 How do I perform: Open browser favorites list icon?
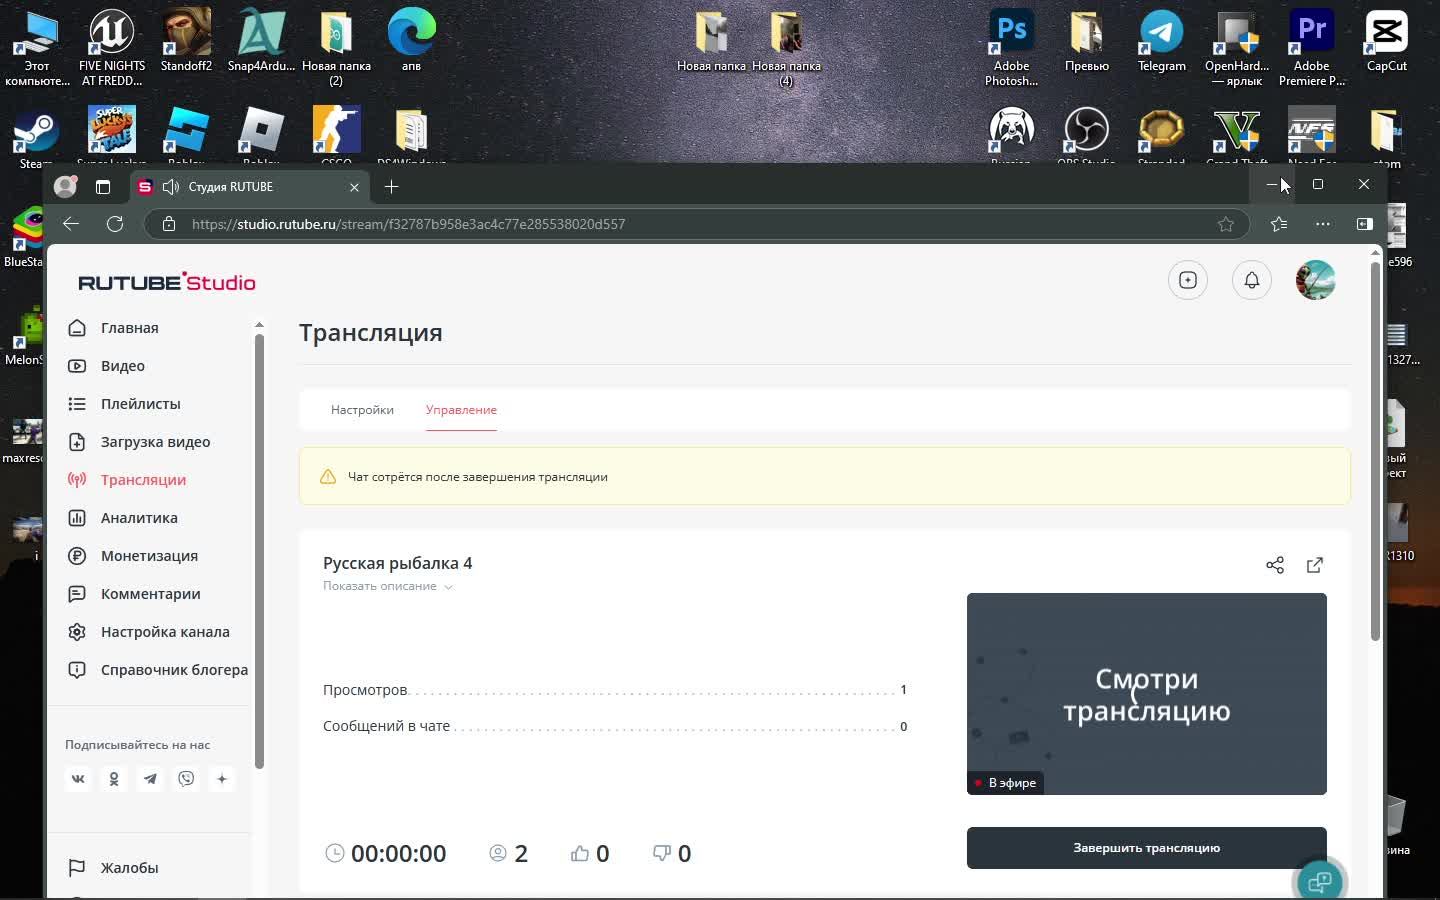click(x=1279, y=224)
